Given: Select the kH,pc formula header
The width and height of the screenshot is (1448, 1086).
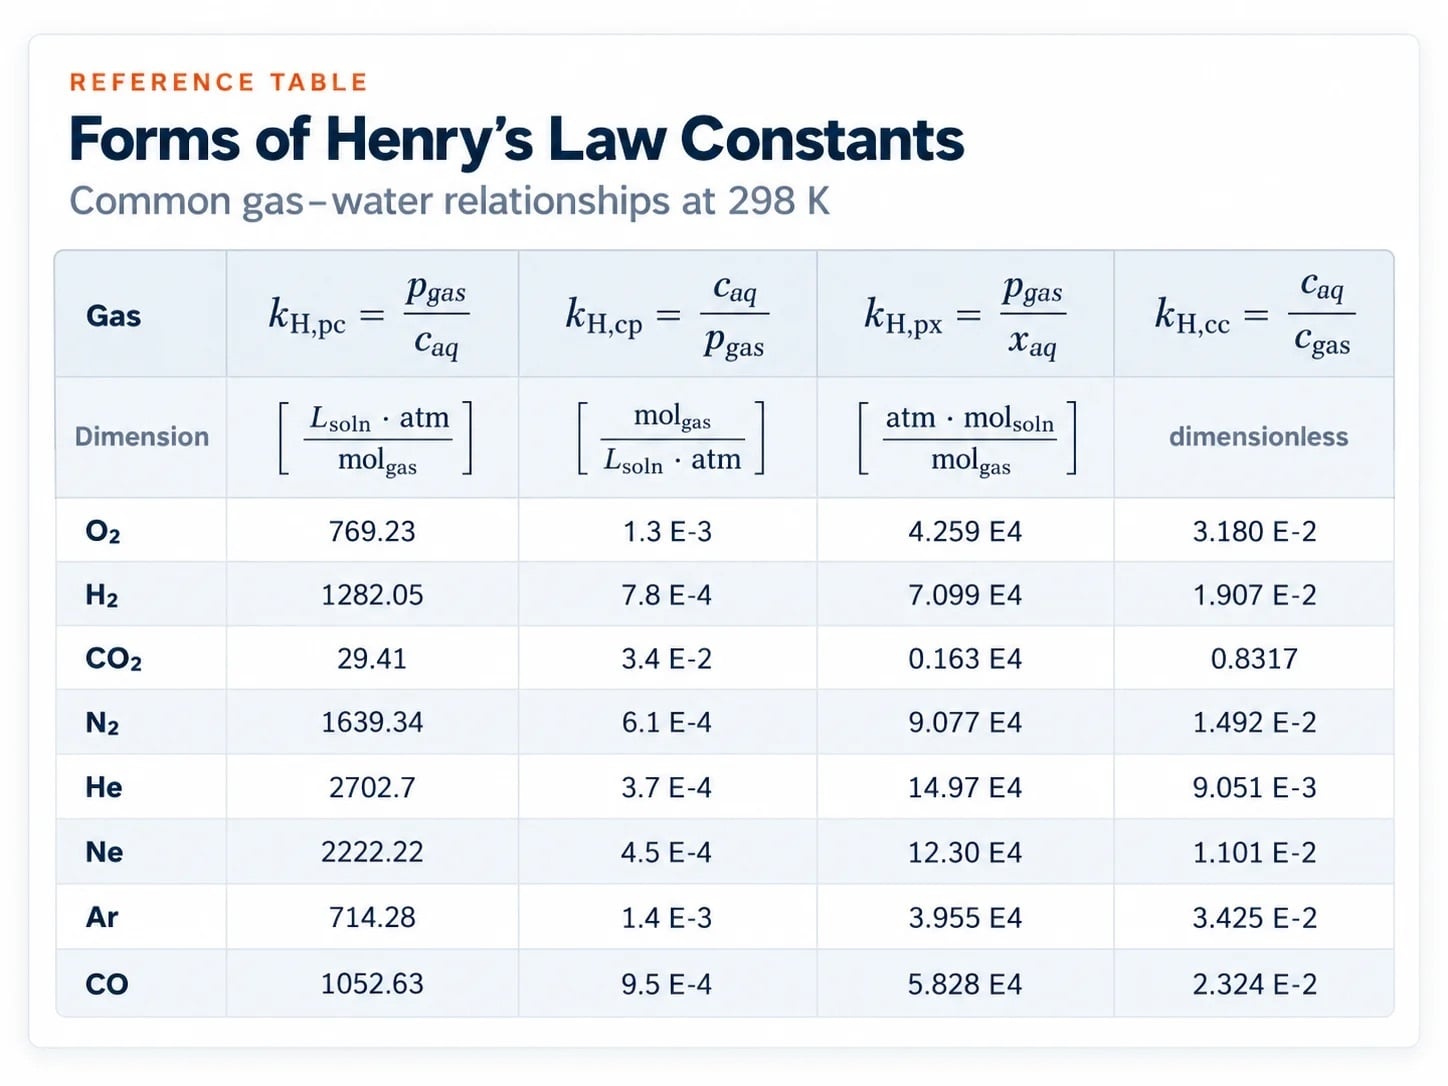Looking at the screenshot, I should [x=369, y=315].
